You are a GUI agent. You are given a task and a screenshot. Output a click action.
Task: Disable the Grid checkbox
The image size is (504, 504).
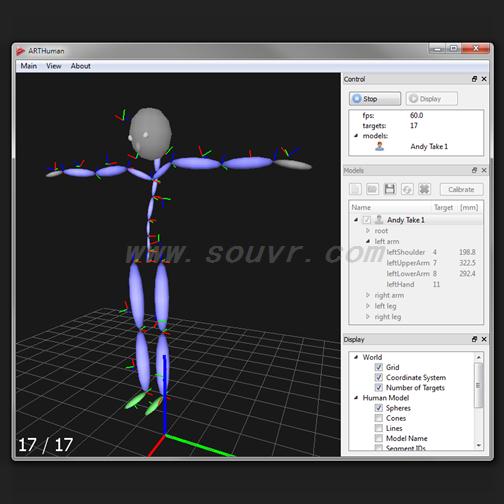(379, 367)
